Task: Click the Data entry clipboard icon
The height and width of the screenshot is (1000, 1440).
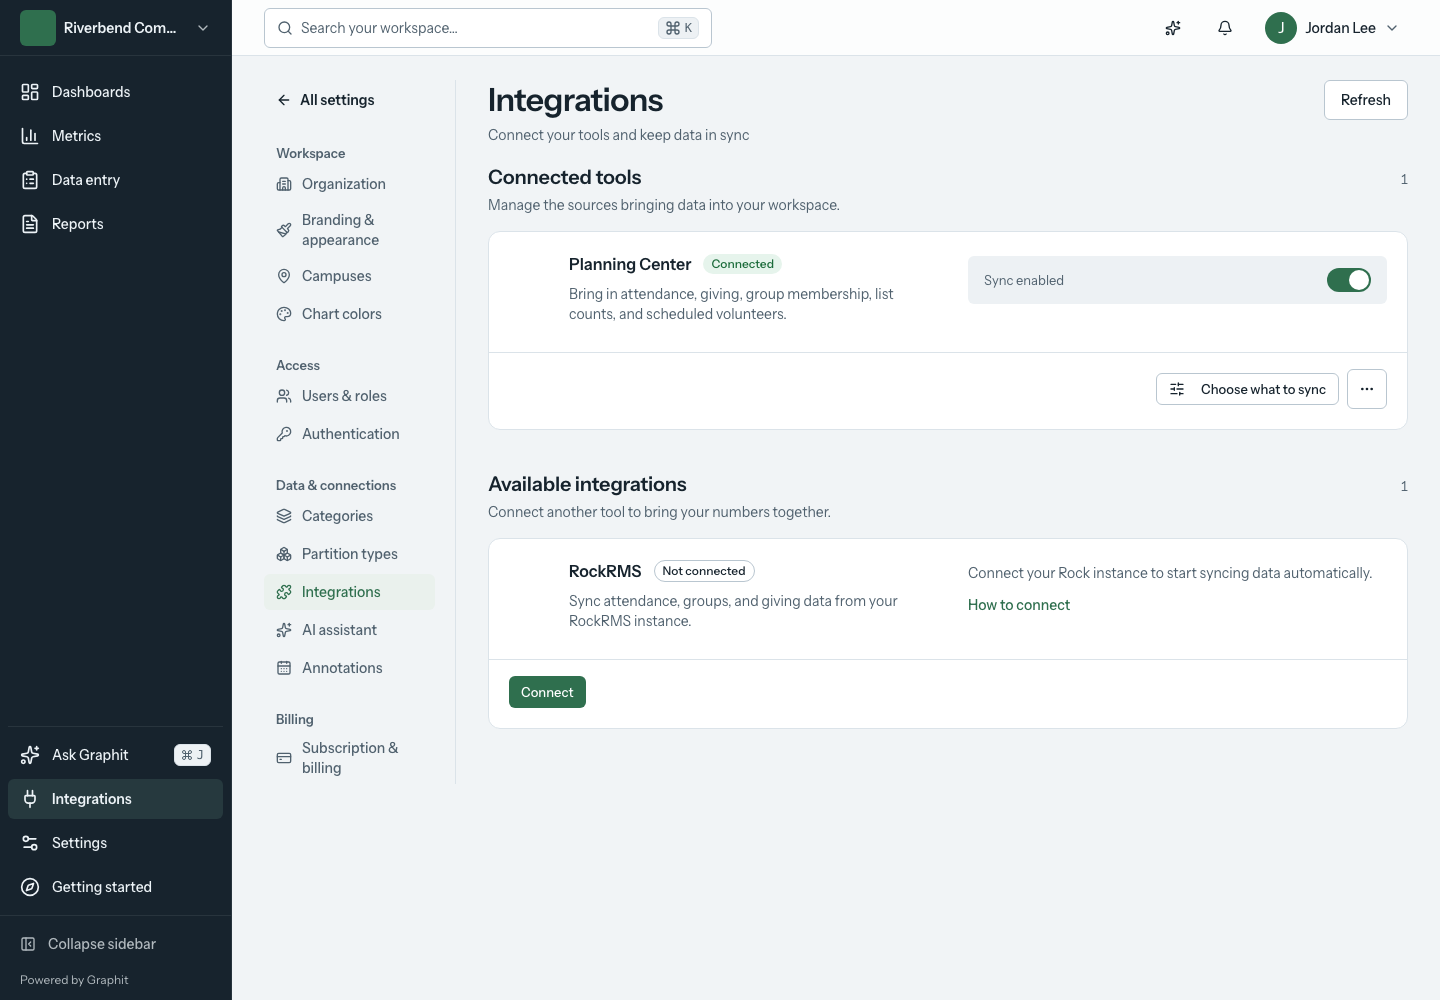Action: pyautogui.click(x=30, y=180)
